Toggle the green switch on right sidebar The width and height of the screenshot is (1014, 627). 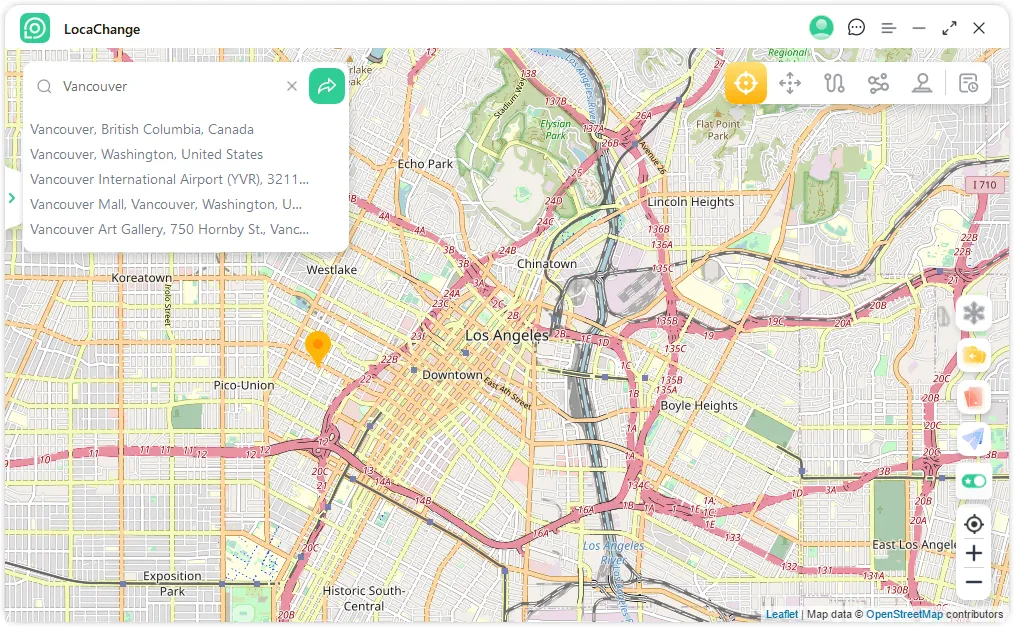pyautogui.click(x=974, y=481)
